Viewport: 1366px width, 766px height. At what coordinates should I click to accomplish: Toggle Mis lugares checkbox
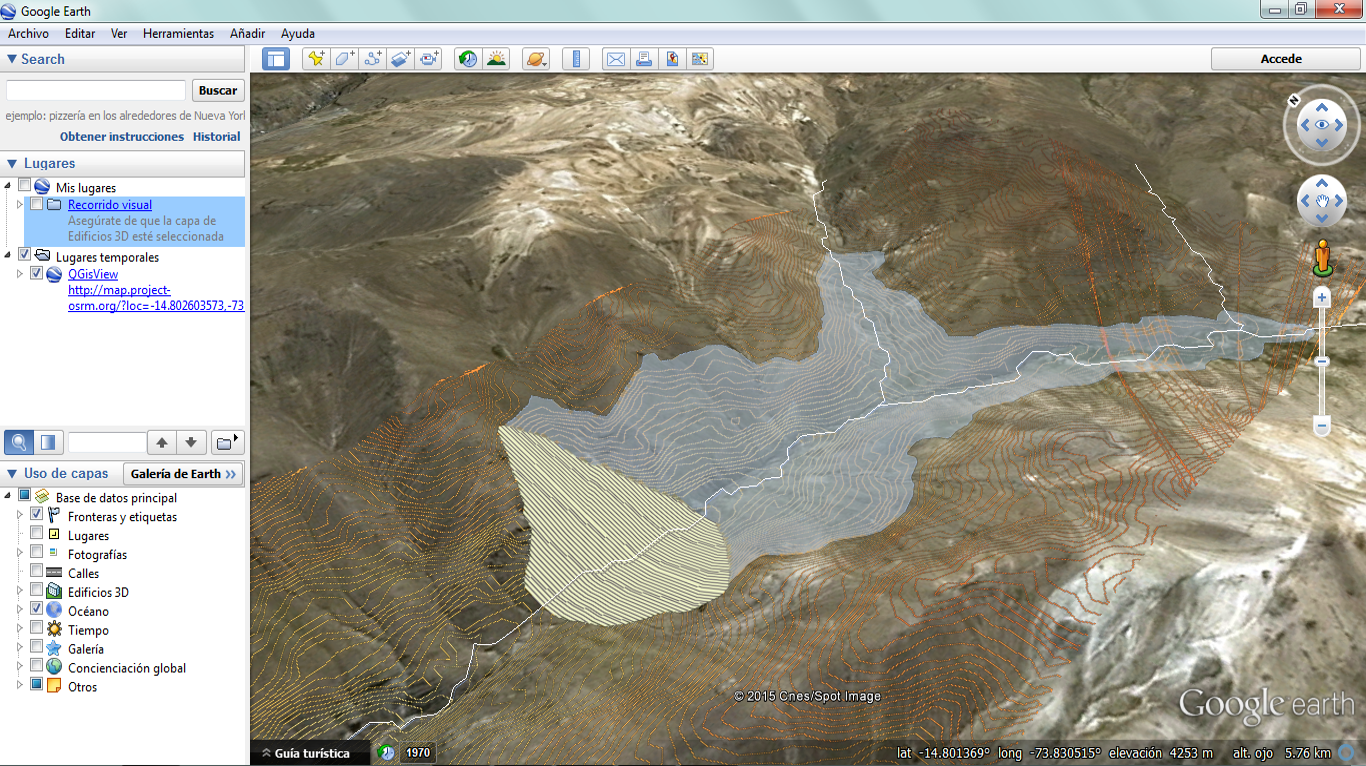25,186
